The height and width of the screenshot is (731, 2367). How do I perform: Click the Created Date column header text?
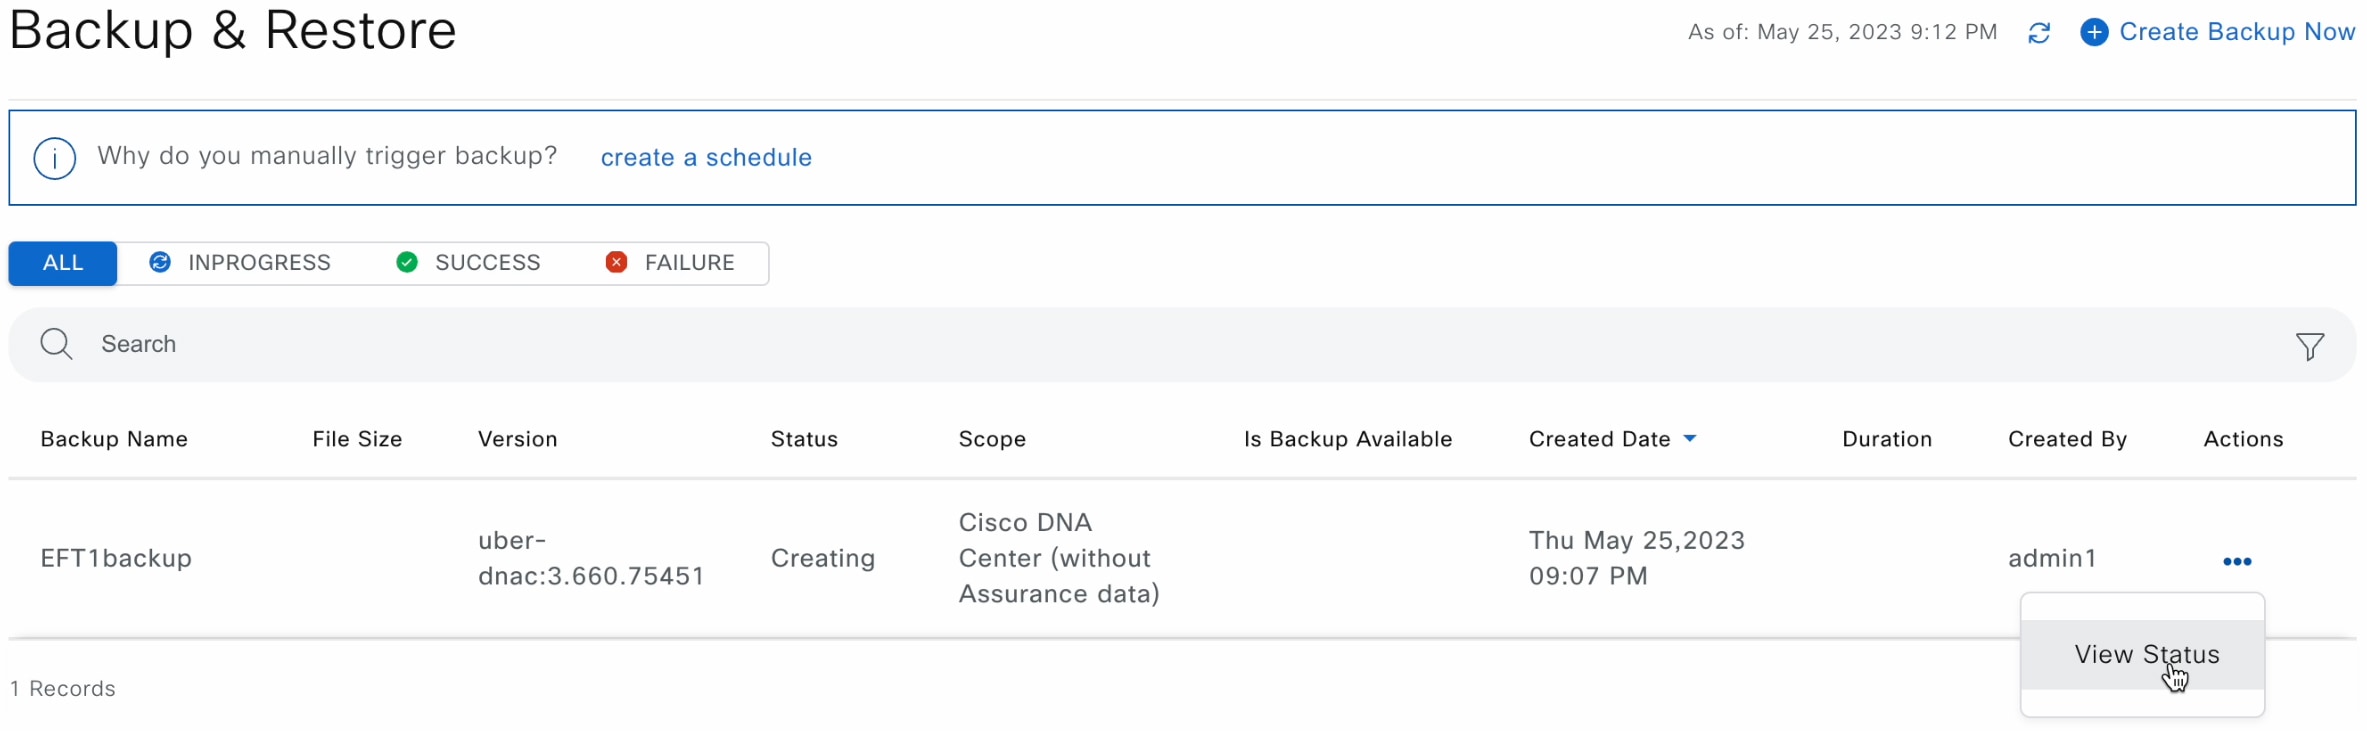click(x=1599, y=439)
